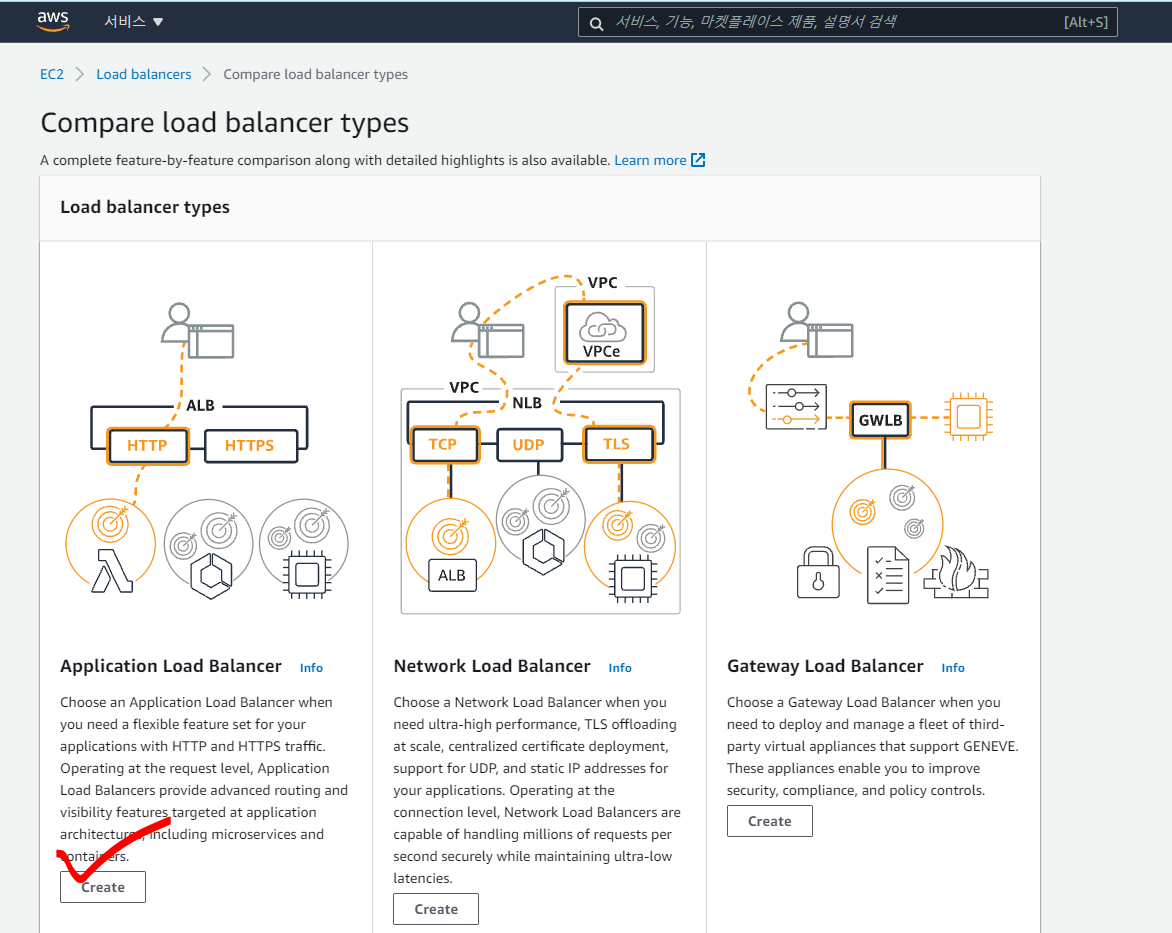Image resolution: width=1172 pixels, height=933 pixels.
Task: Click the Load balancer types panel header
Action: tap(540, 208)
